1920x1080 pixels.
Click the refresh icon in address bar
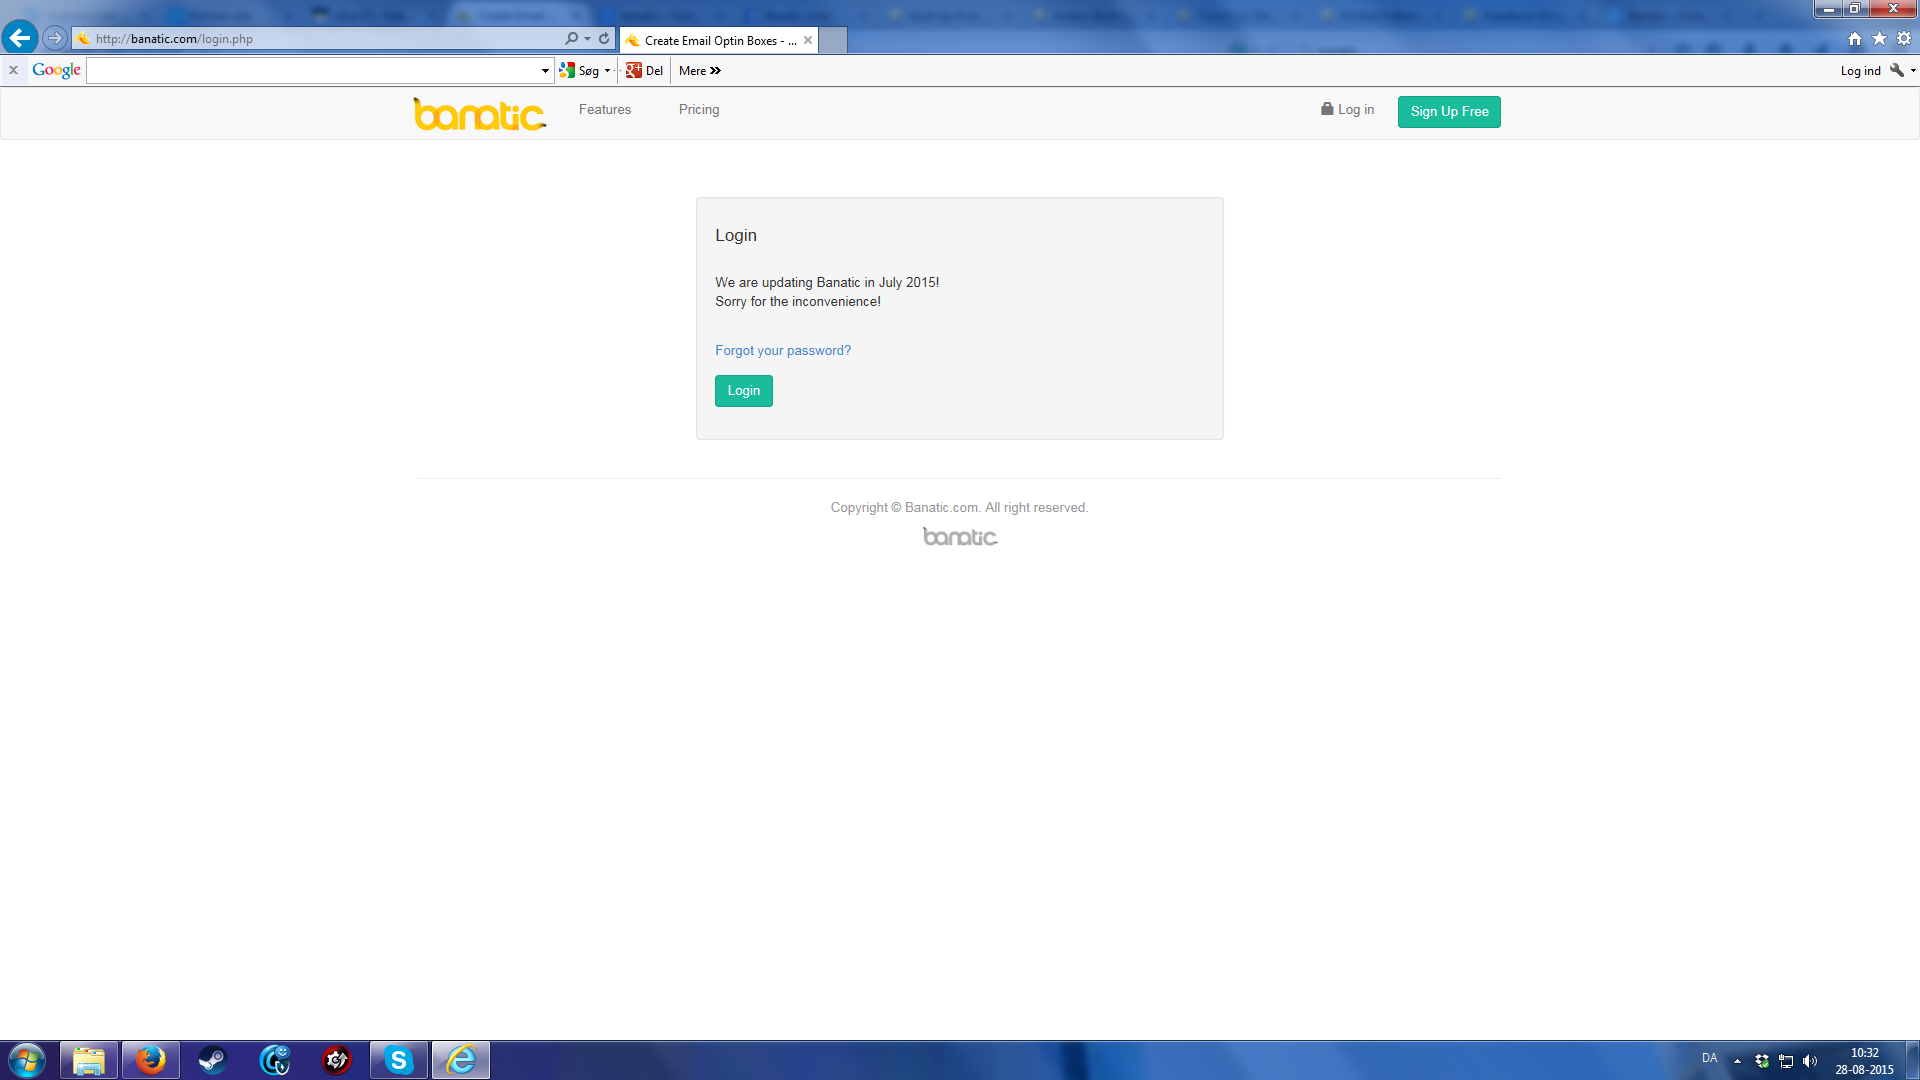coord(604,38)
